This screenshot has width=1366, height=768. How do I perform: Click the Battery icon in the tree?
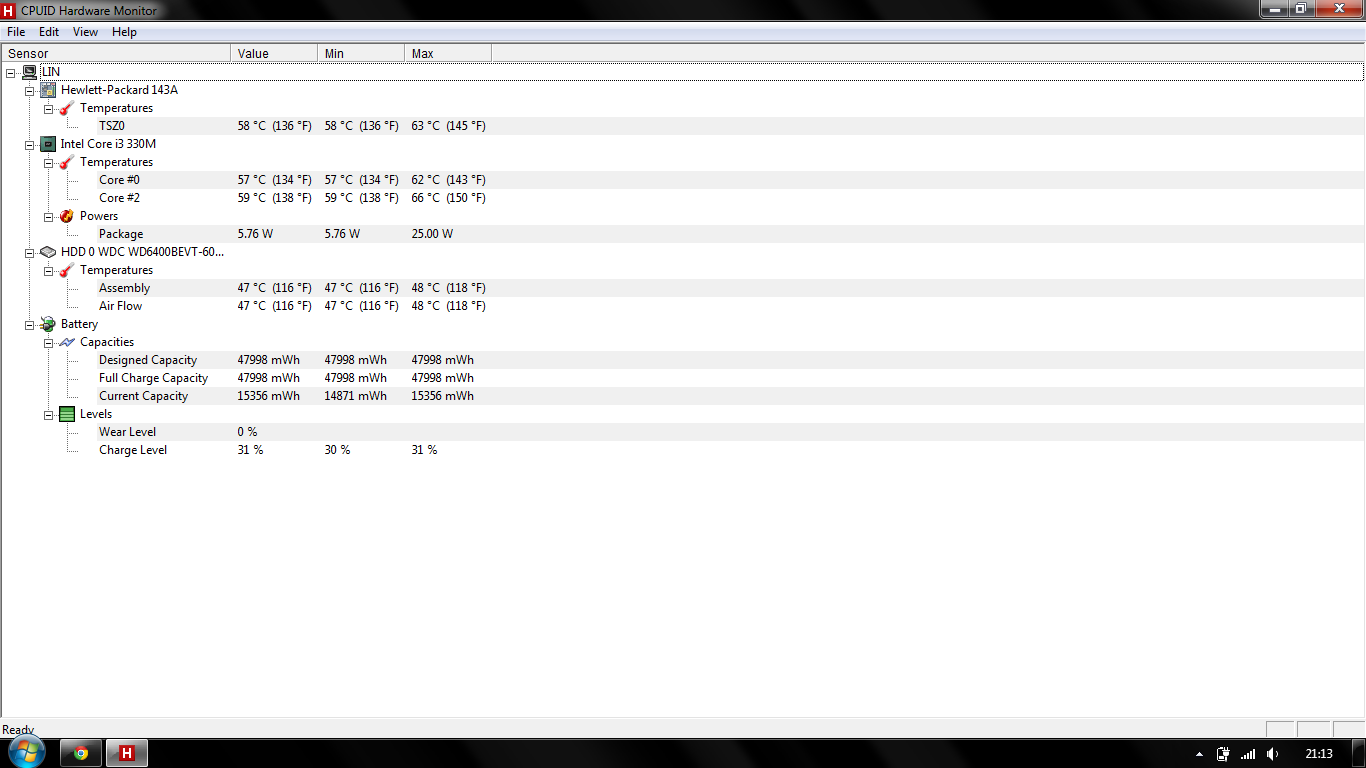(x=48, y=324)
